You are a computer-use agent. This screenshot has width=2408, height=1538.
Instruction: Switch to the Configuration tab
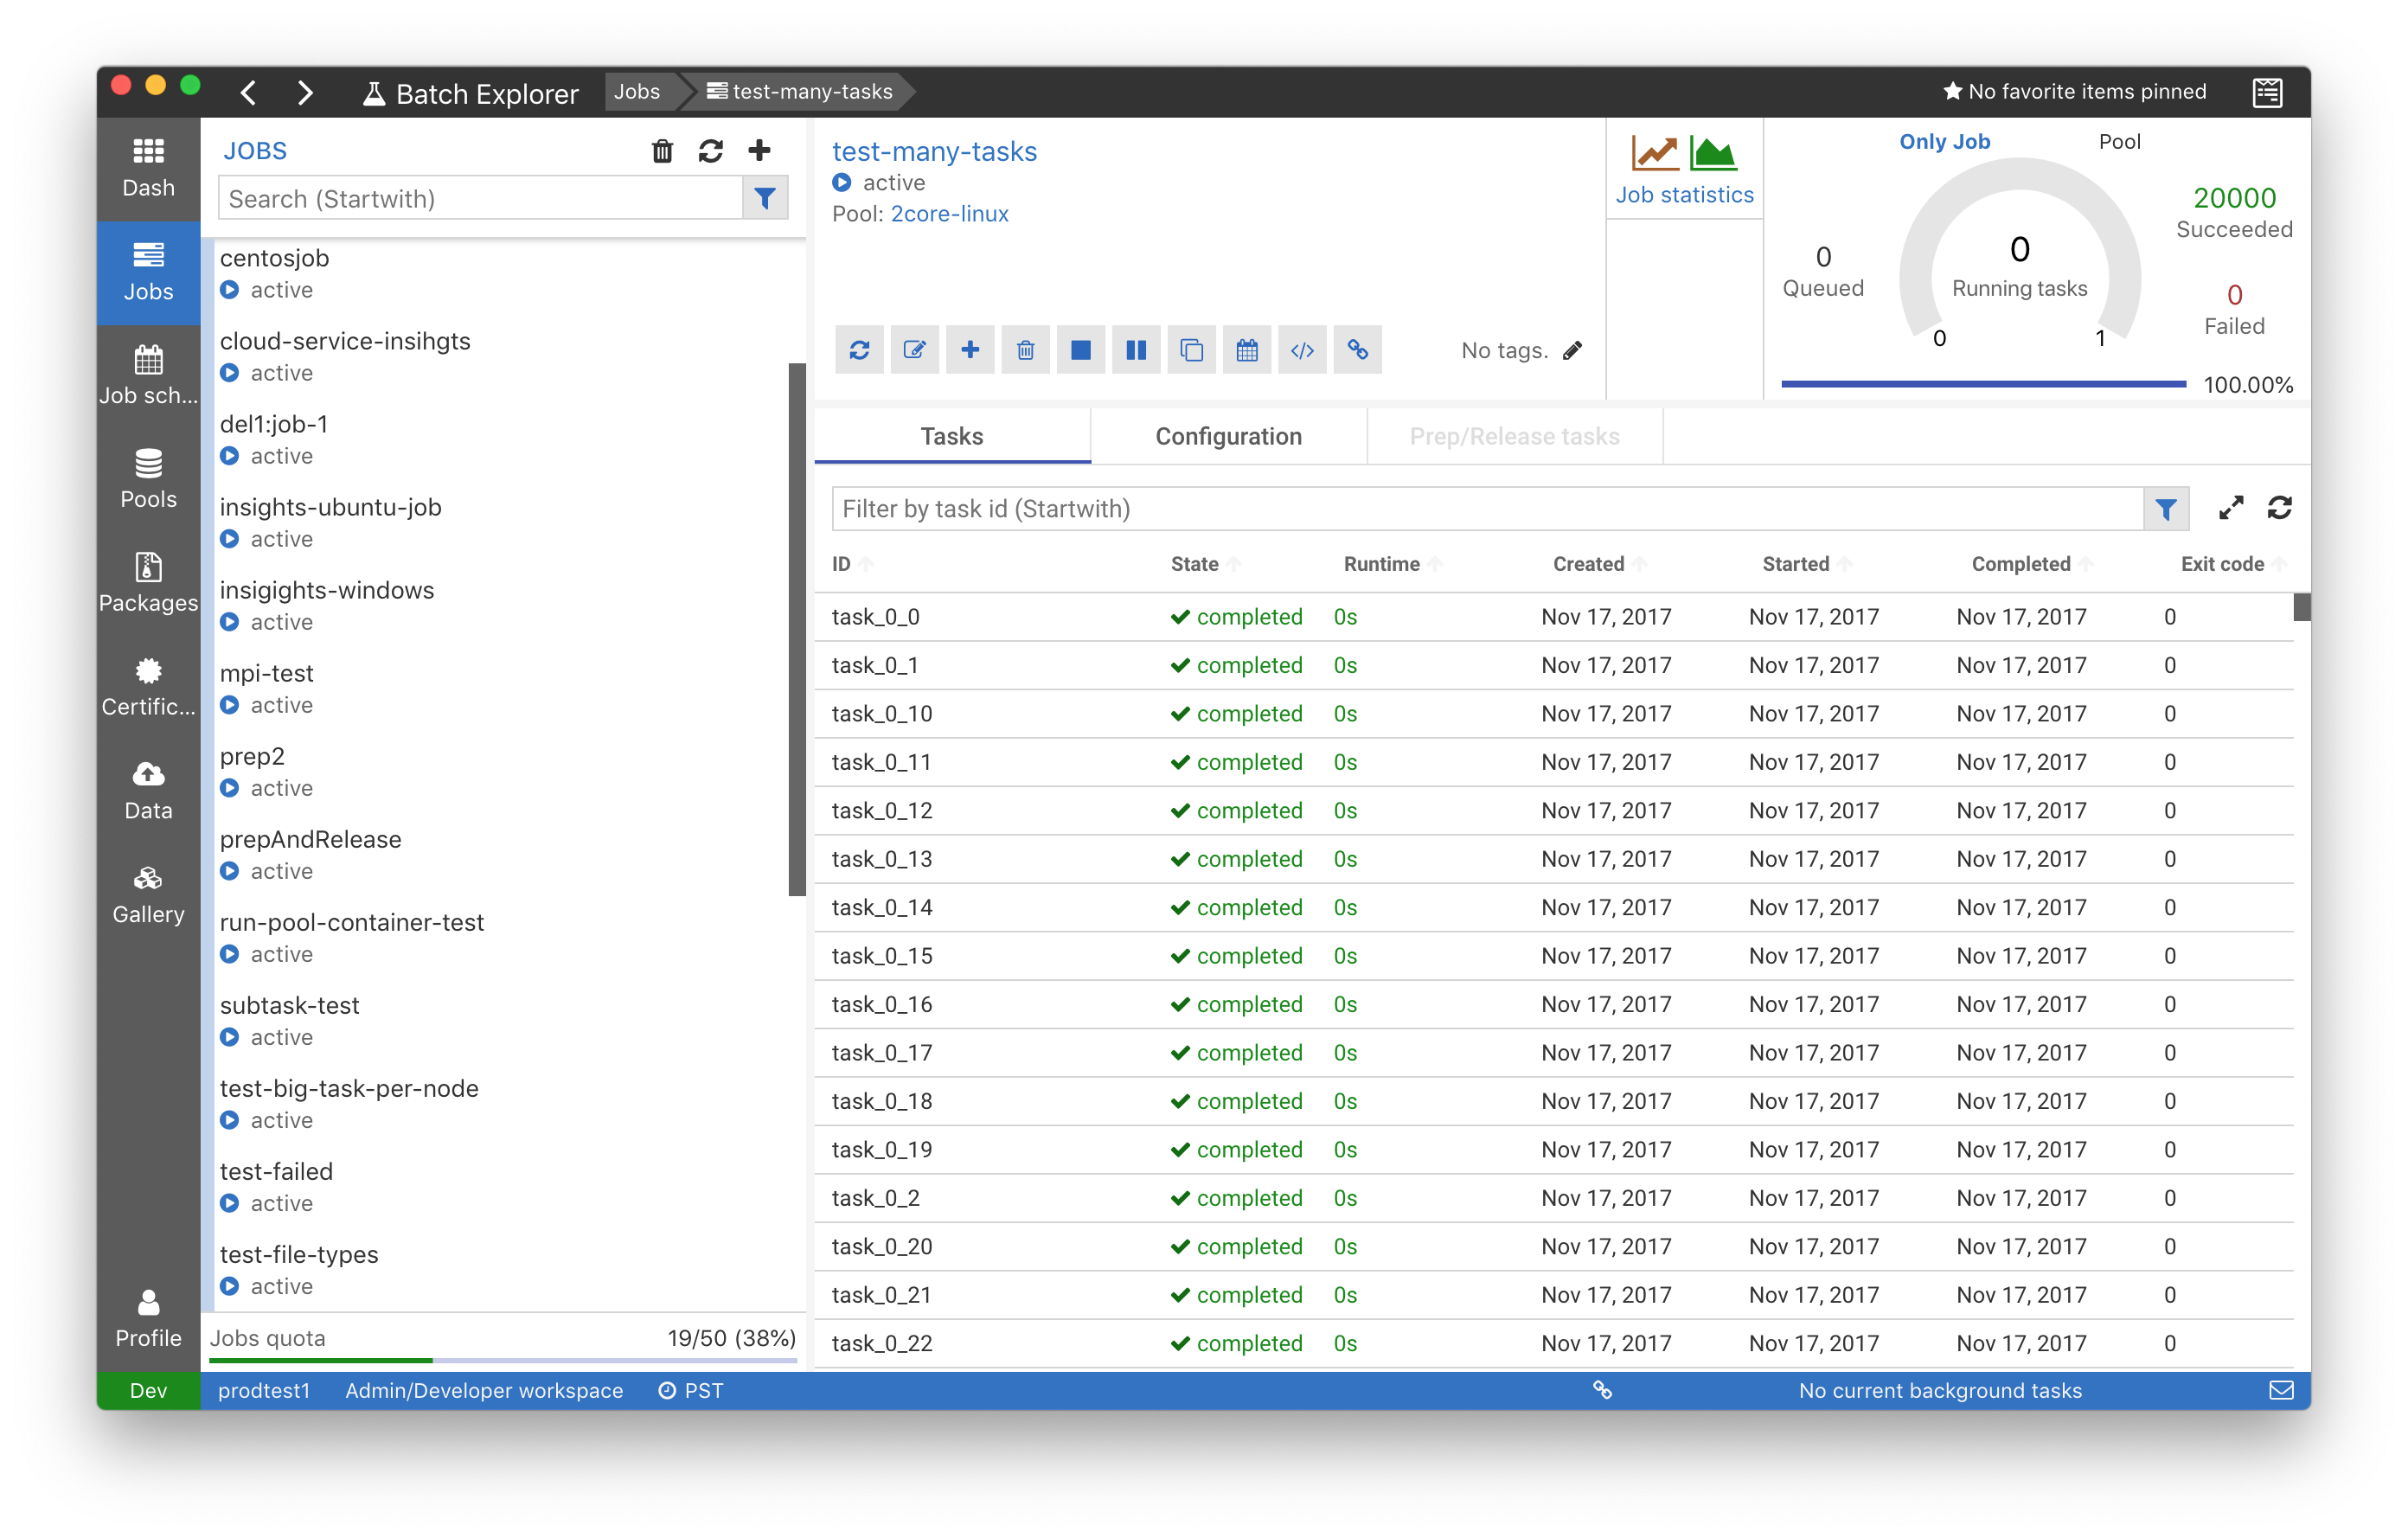1228,436
